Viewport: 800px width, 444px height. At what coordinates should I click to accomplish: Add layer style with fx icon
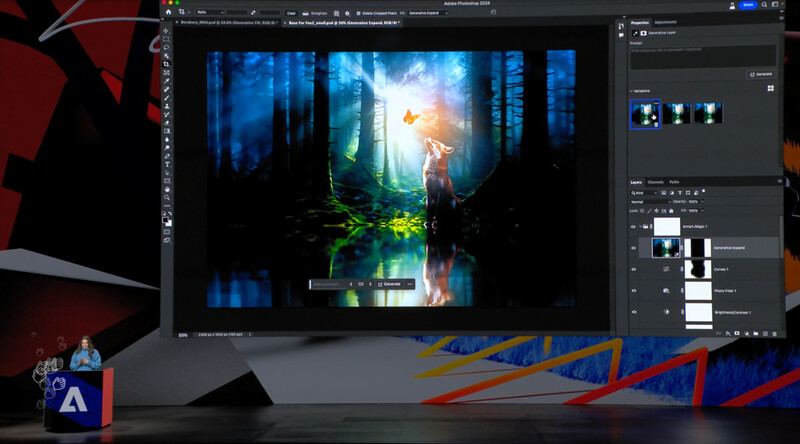tap(728, 333)
